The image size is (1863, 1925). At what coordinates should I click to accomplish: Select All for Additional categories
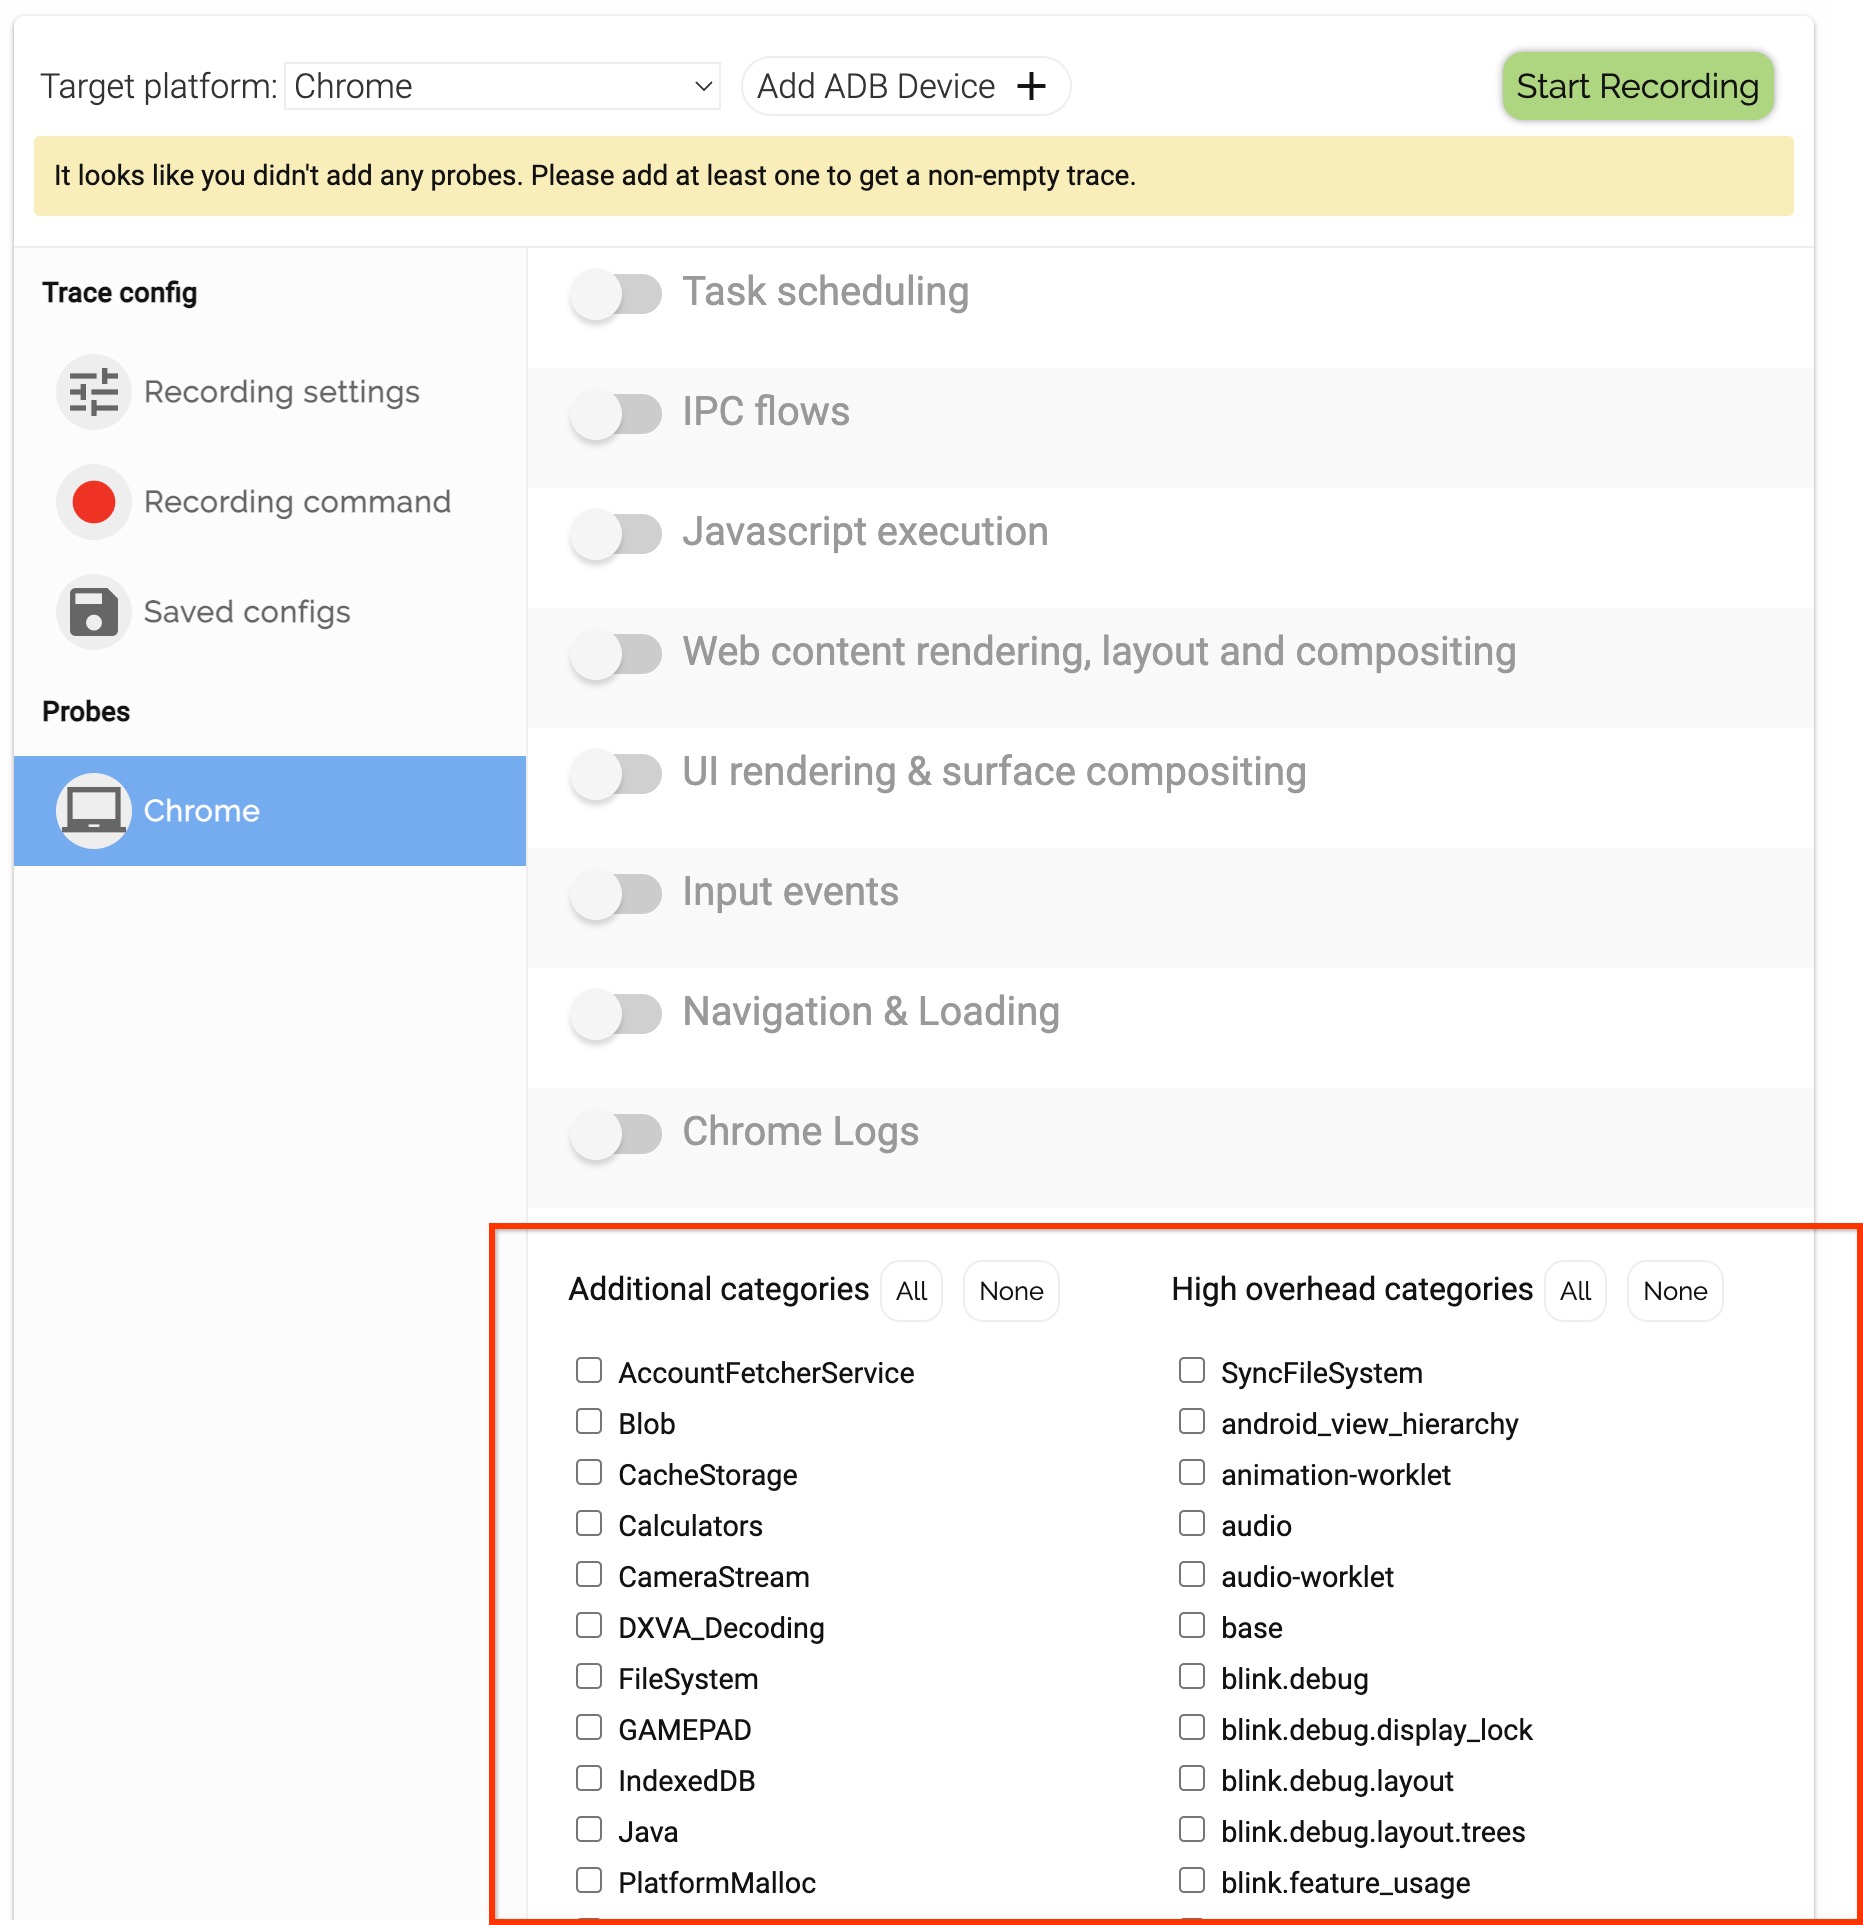911,1291
